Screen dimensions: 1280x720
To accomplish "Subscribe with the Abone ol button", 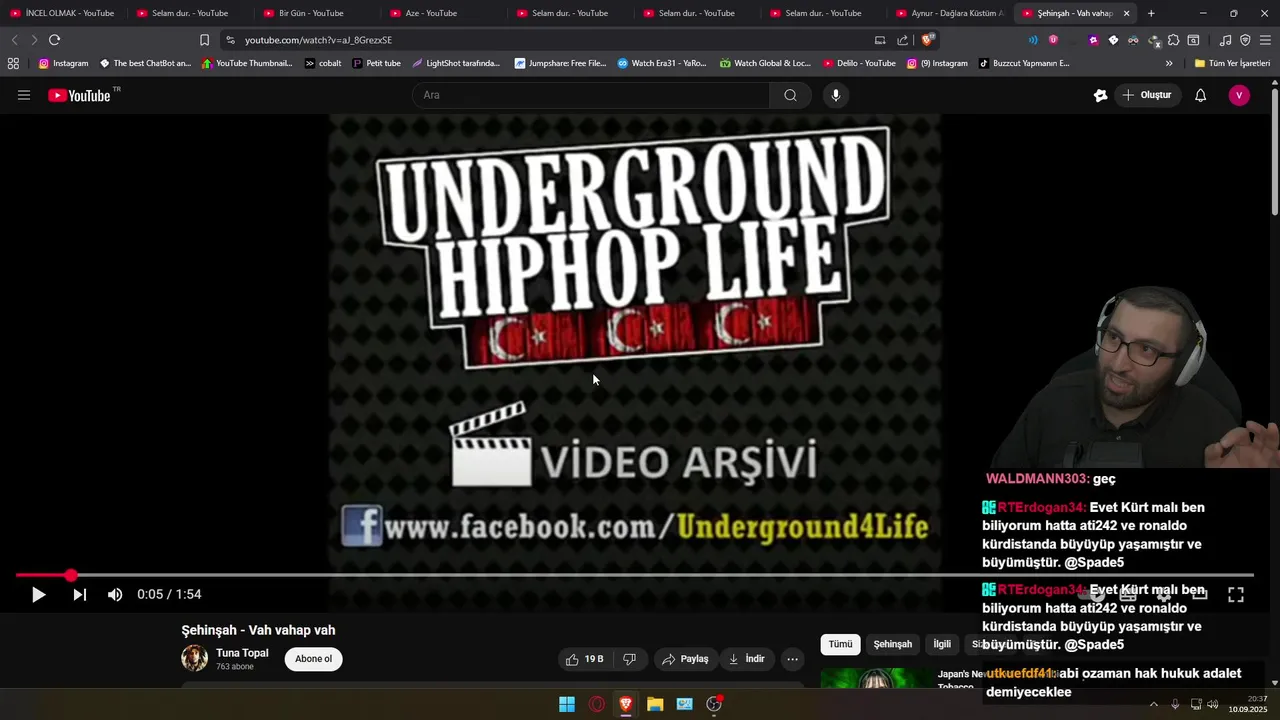I will (313, 659).
